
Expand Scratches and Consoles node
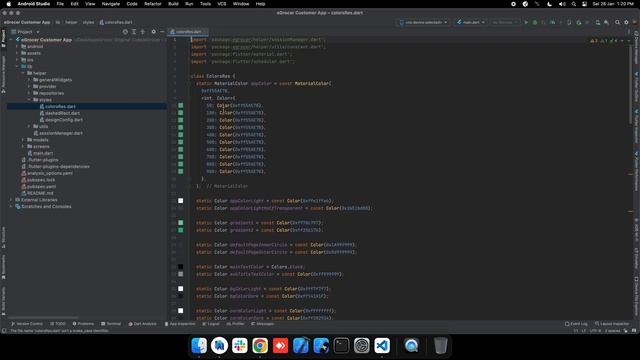tap(11, 207)
